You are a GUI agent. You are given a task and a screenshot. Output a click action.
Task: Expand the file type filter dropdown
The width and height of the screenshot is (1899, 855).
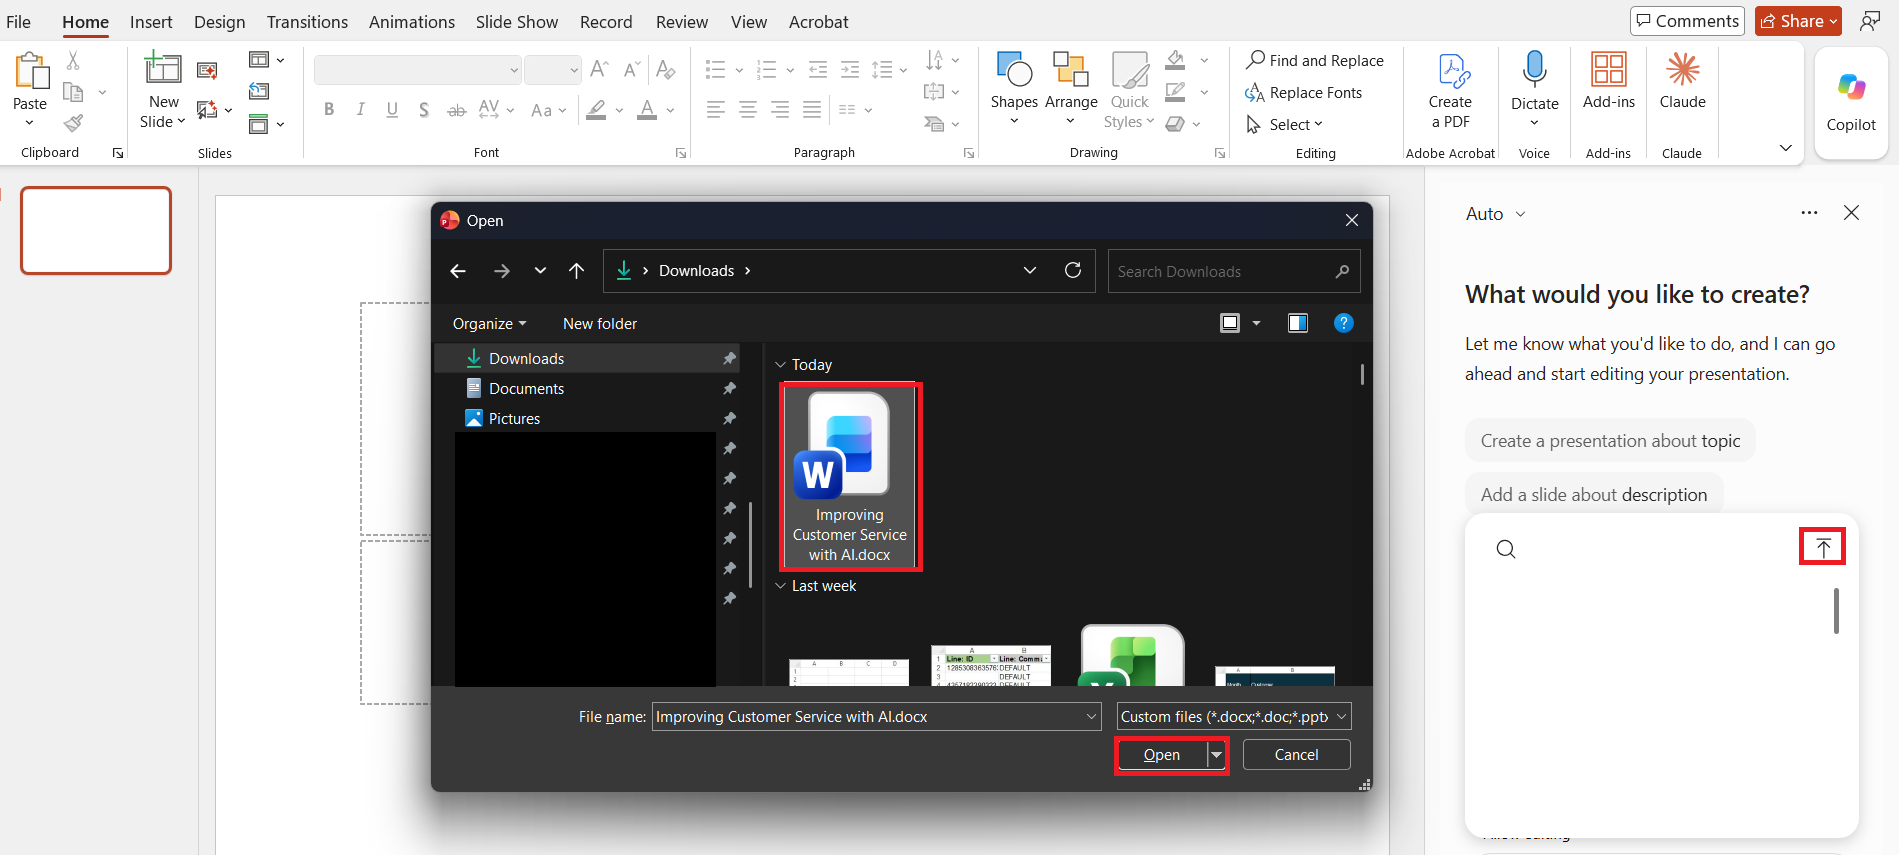point(1341,717)
